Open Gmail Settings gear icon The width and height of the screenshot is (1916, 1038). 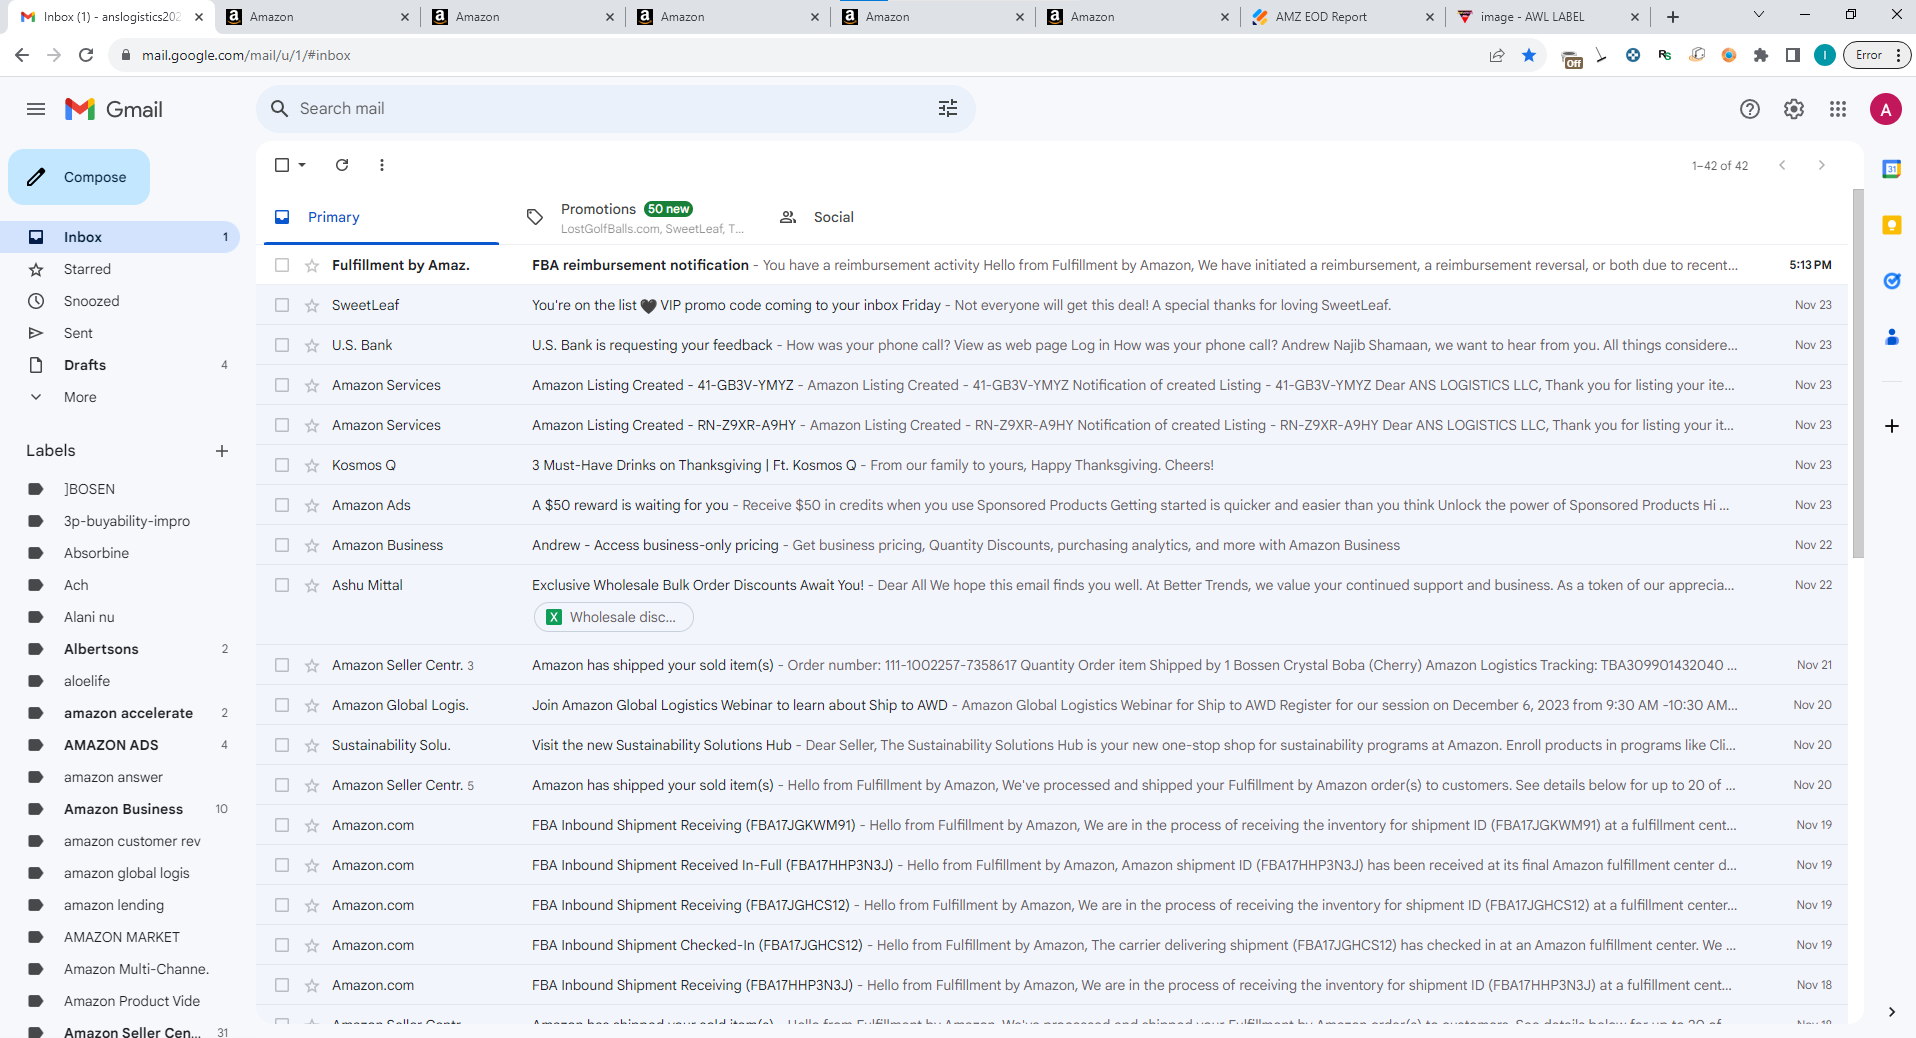[1794, 109]
